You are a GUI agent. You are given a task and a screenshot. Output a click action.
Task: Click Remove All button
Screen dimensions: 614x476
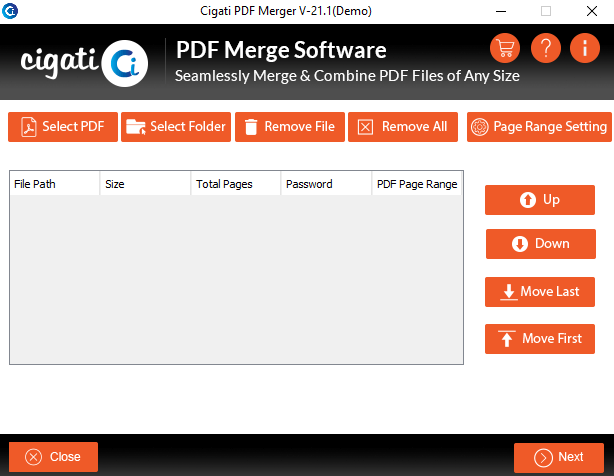pos(403,127)
